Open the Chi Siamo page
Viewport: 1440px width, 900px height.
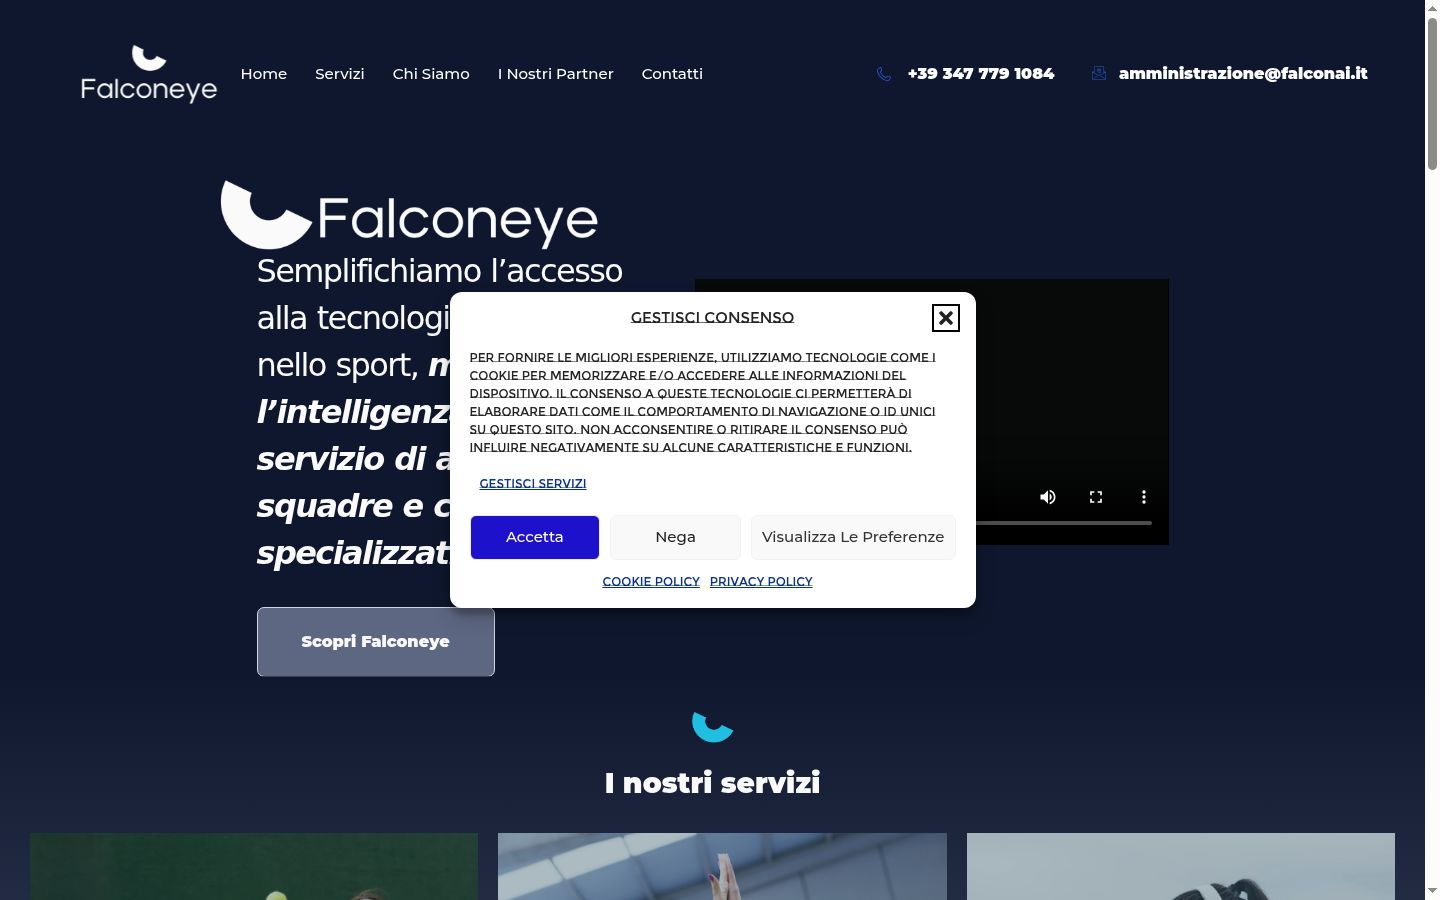point(431,74)
